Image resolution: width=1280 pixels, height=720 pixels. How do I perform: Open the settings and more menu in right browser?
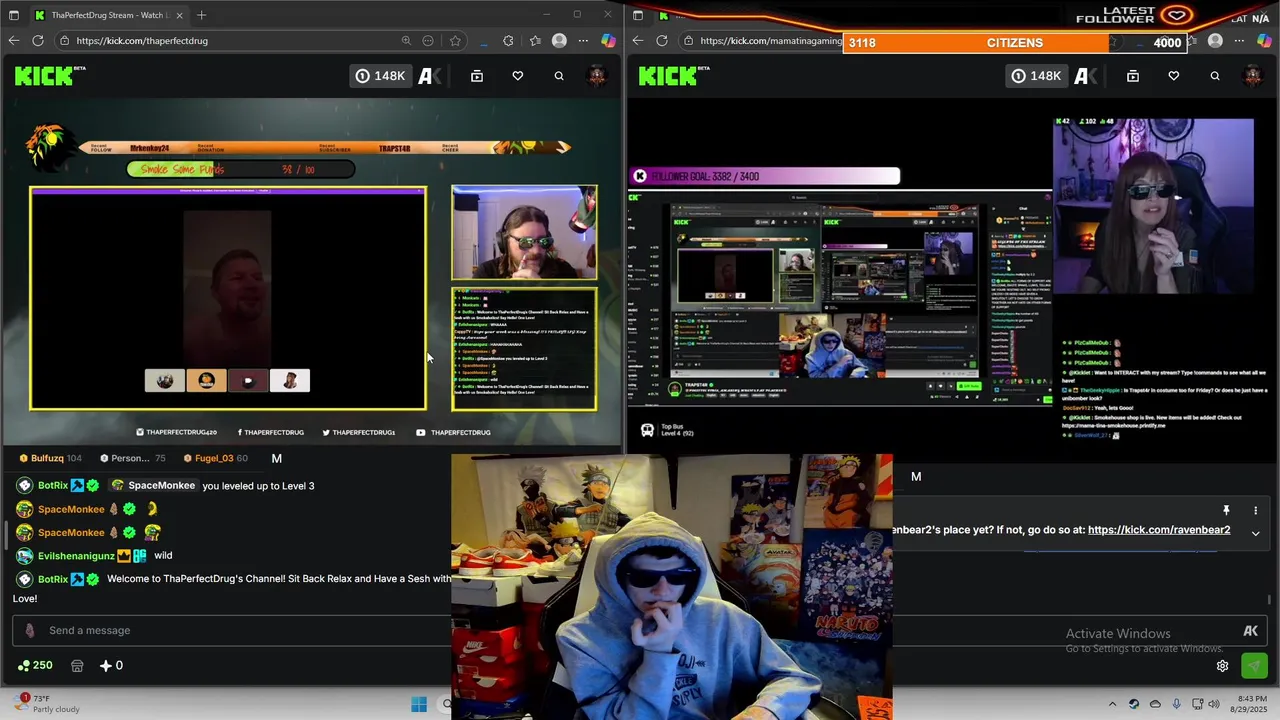[x=1239, y=41]
